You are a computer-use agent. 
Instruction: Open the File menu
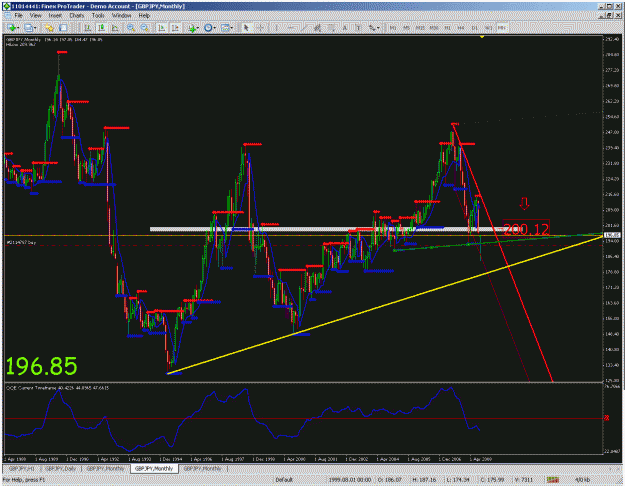(x=19, y=16)
